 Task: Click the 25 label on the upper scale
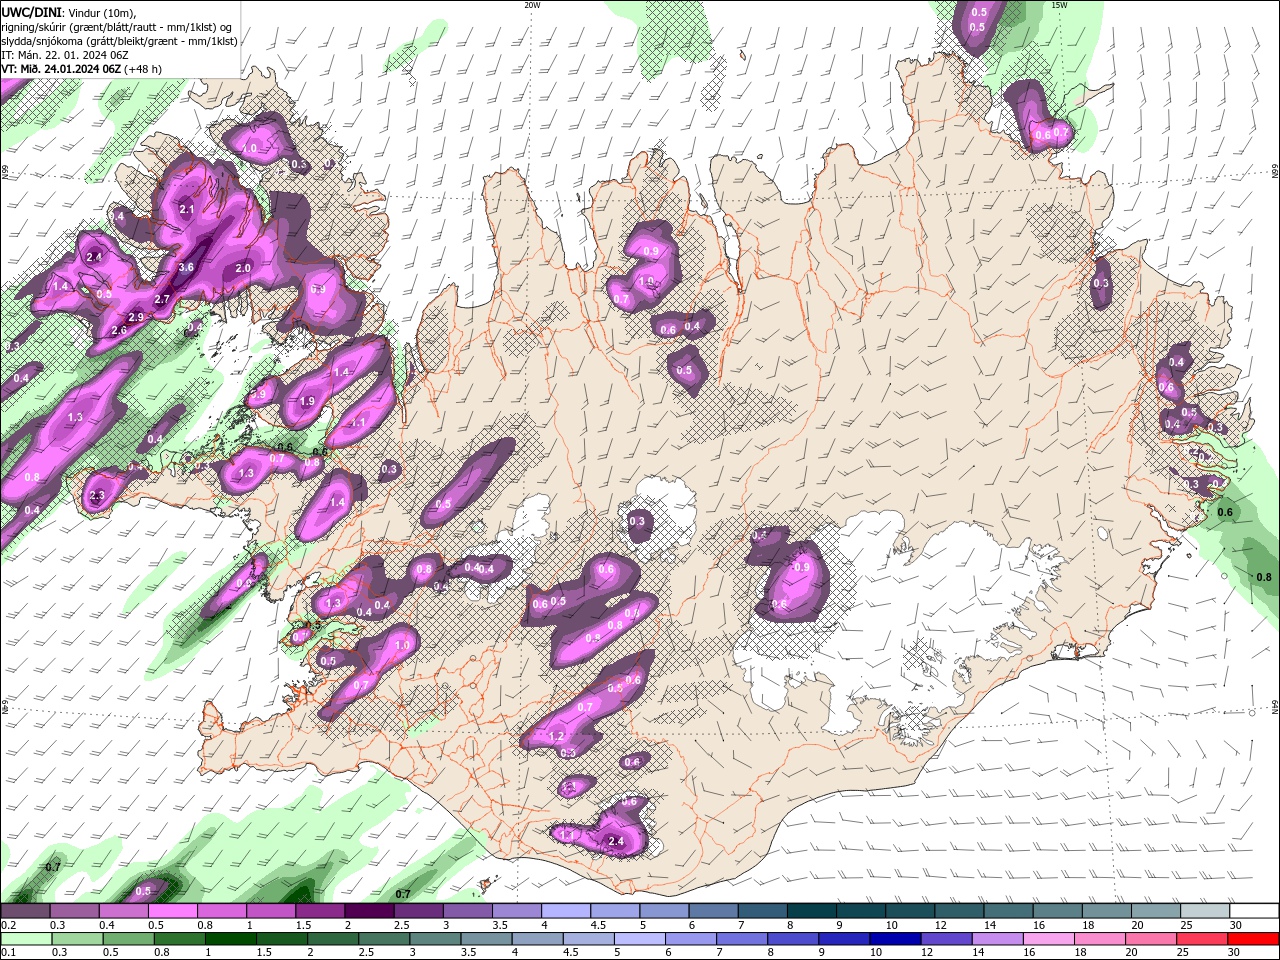point(1186,925)
